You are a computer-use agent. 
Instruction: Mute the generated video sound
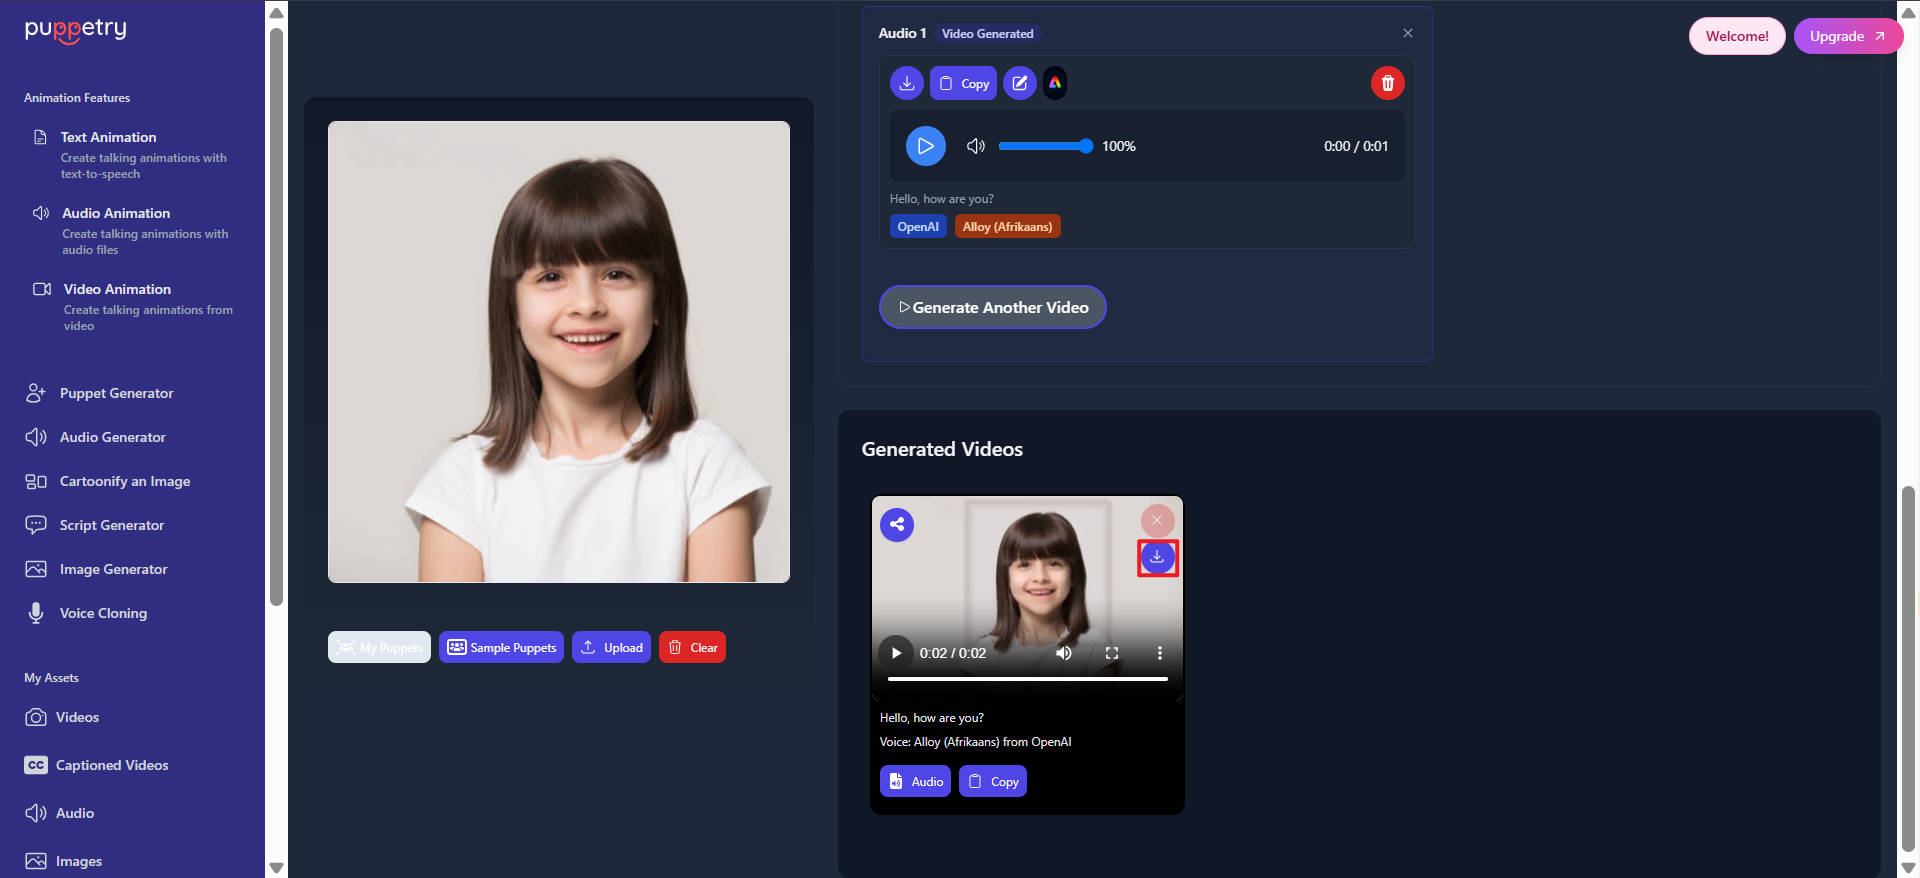(x=1064, y=653)
